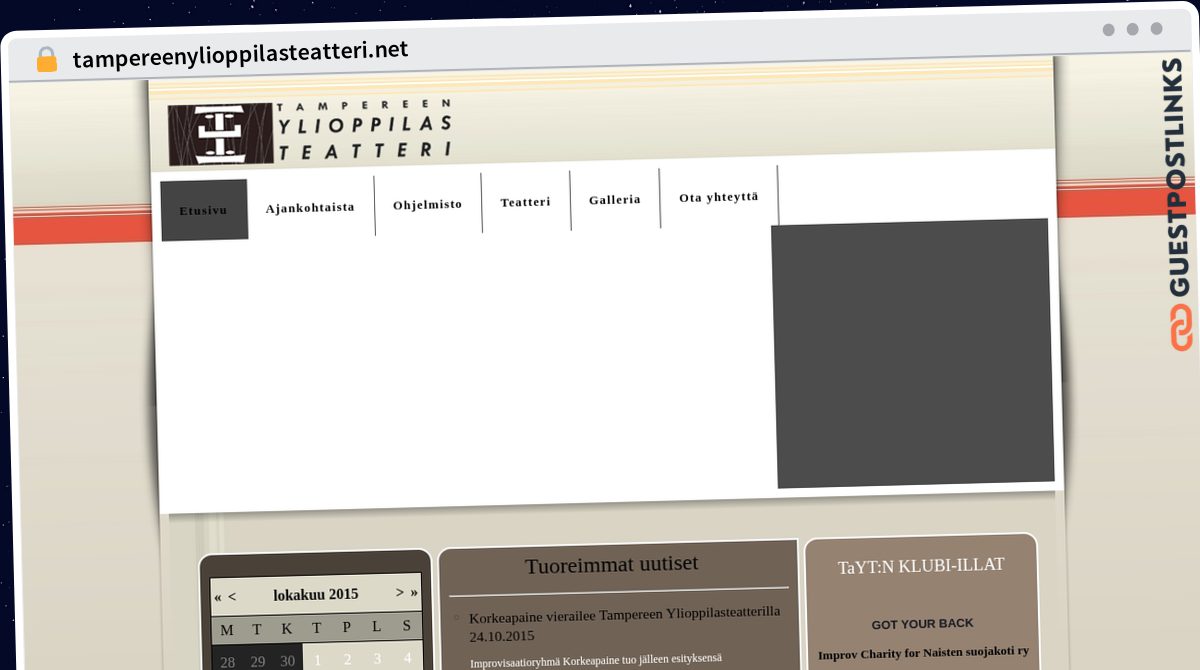Advance to next month with > arrow
The width and height of the screenshot is (1200, 670).
[x=400, y=592]
